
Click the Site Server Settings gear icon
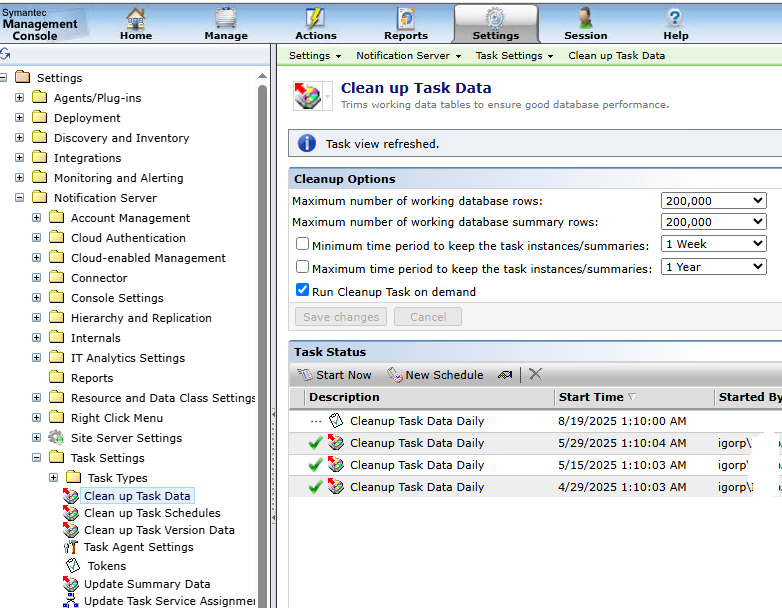click(56, 437)
